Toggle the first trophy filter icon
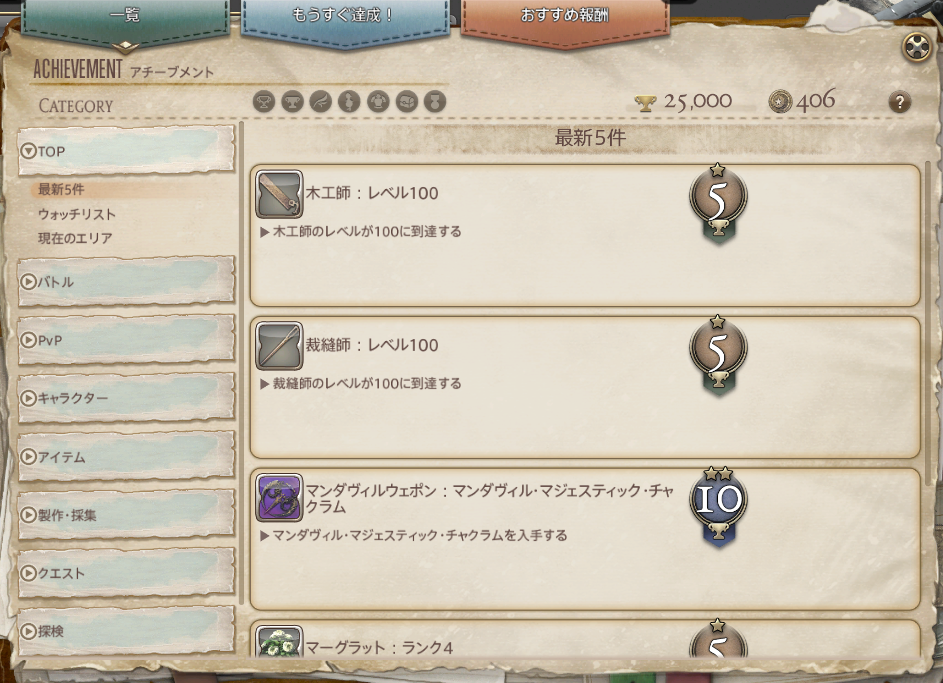Image resolution: width=943 pixels, height=683 pixels. click(263, 102)
